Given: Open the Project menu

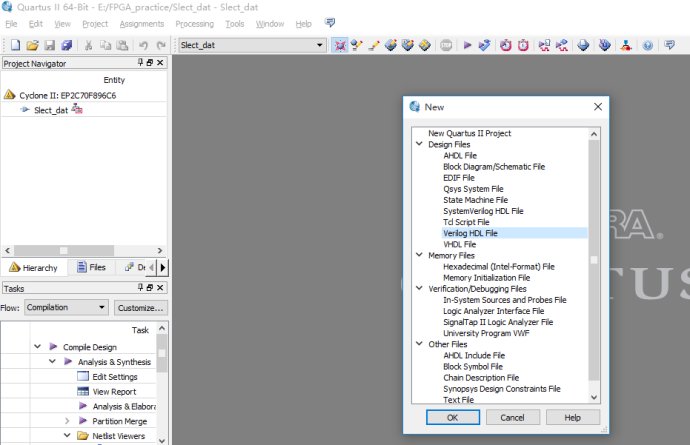Looking at the screenshot, I should pos(95,24).
